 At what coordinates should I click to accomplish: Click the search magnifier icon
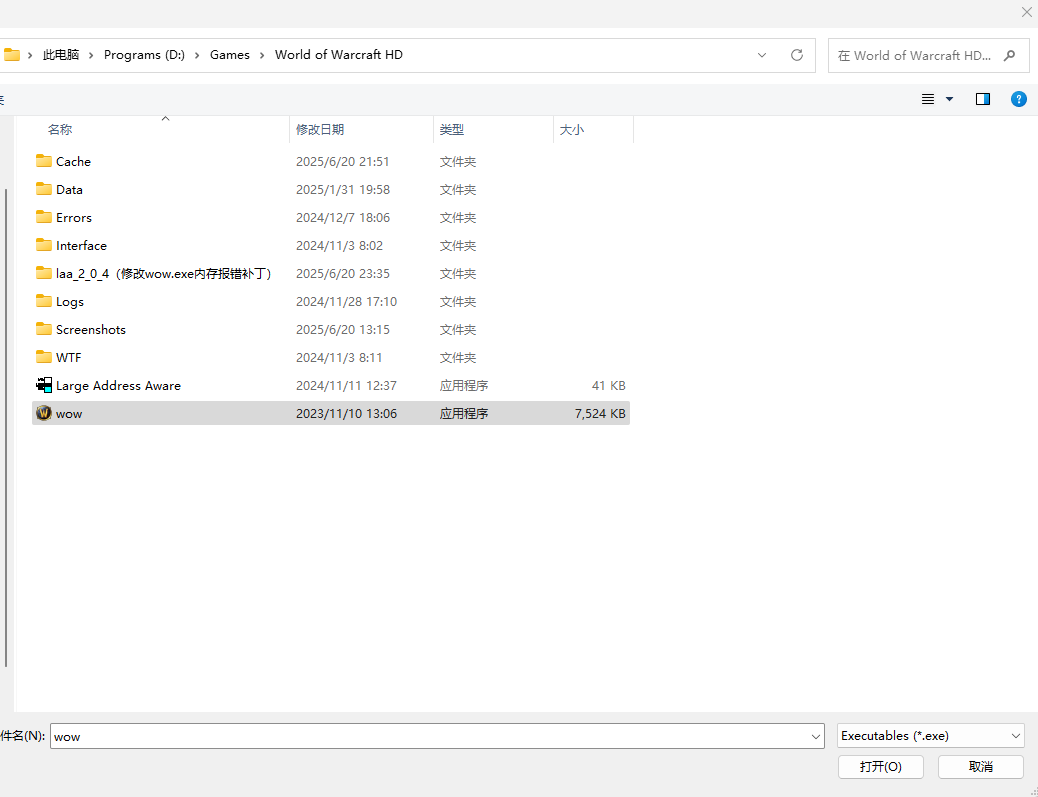[1010, 56]
